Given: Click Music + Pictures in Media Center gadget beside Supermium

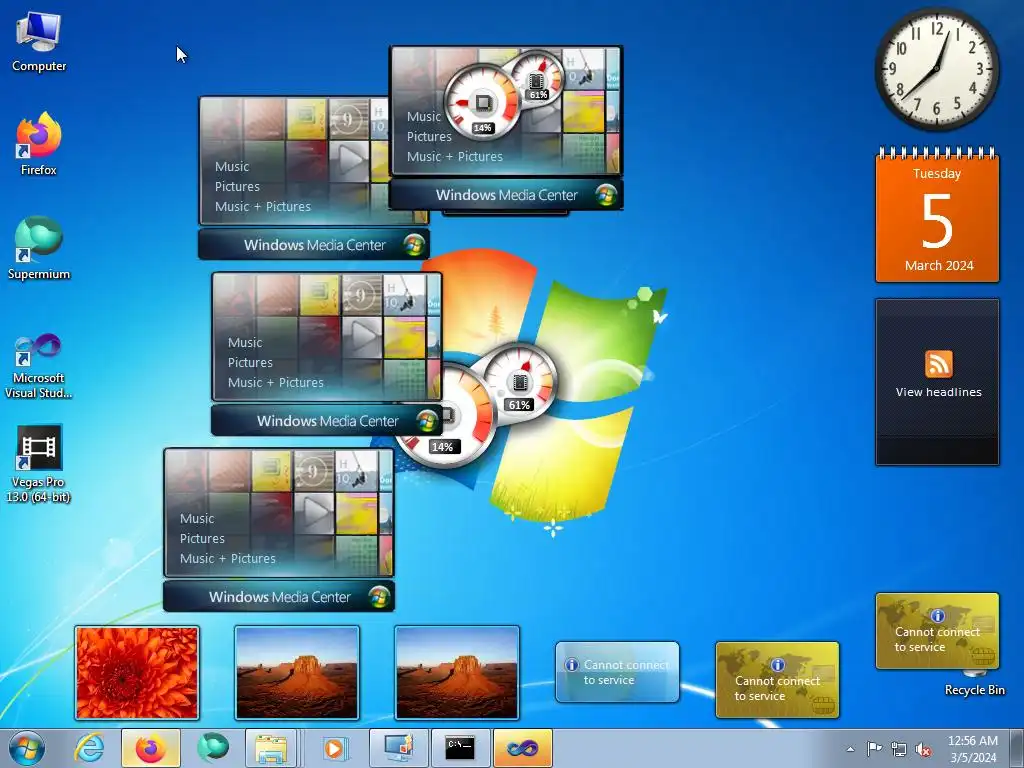Looking at the screenshot, I should pos(263,207).
